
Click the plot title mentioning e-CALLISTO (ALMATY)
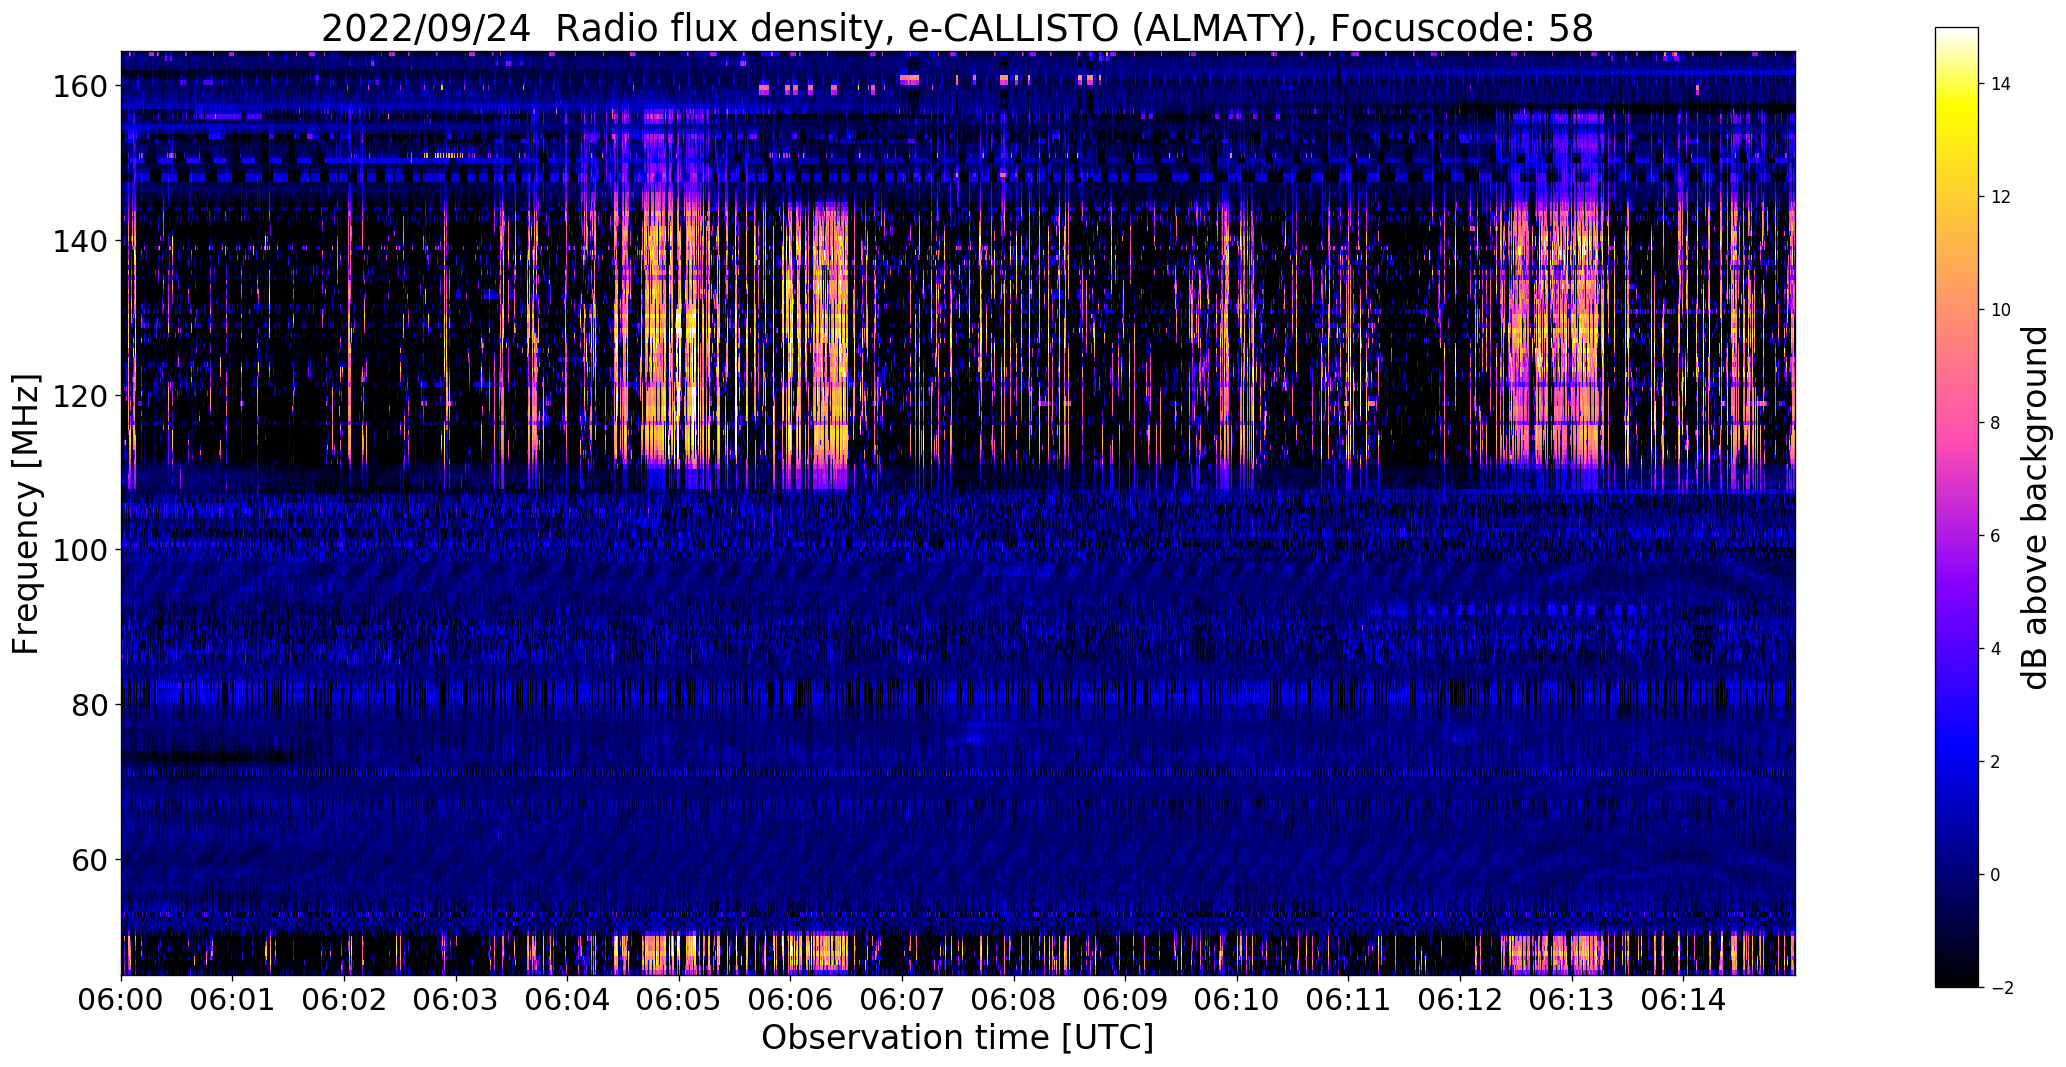(957, 29)
